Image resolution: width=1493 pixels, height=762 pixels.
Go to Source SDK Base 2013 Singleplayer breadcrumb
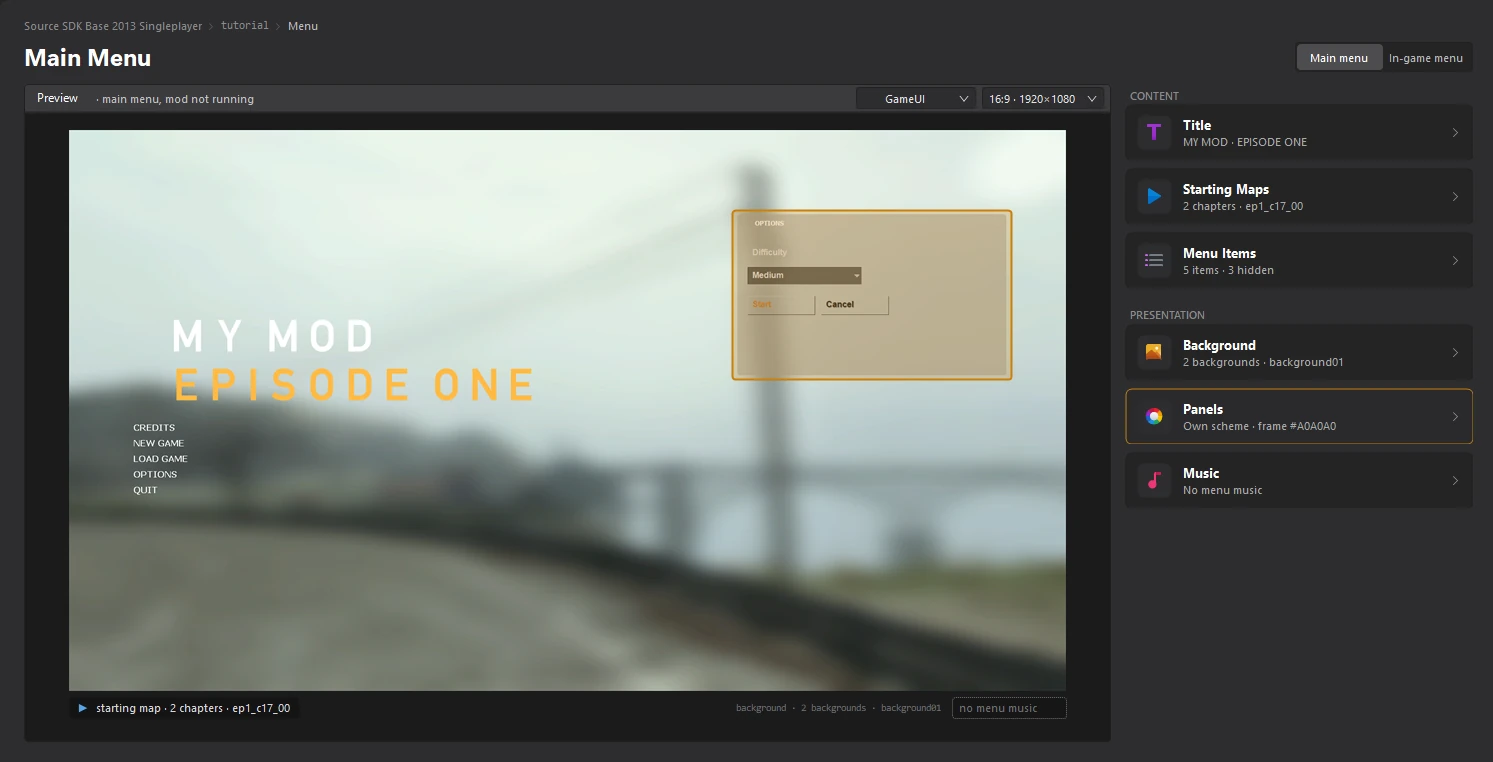(x=114, y=26)
